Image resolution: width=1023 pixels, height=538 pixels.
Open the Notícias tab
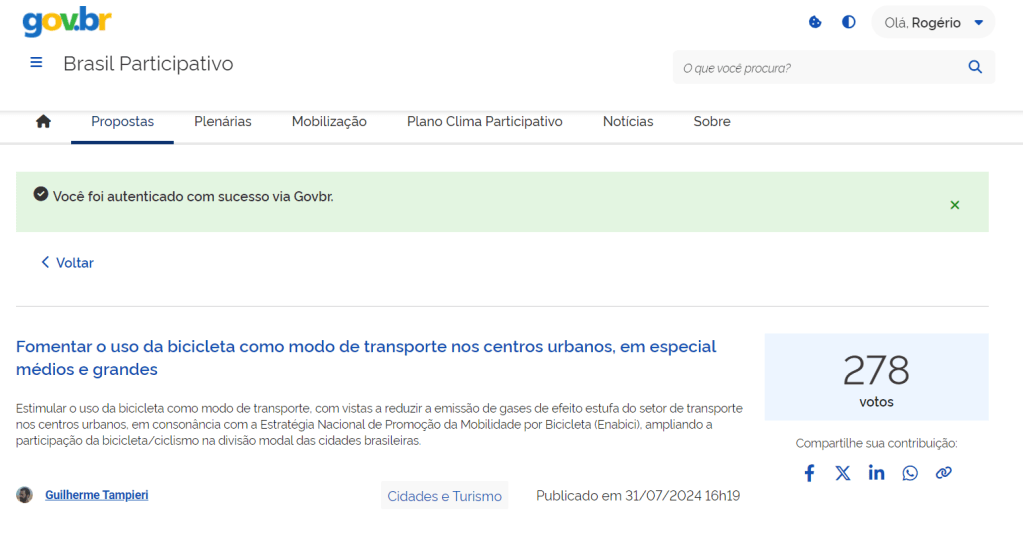pyautogui.click(x=628, y=122)
